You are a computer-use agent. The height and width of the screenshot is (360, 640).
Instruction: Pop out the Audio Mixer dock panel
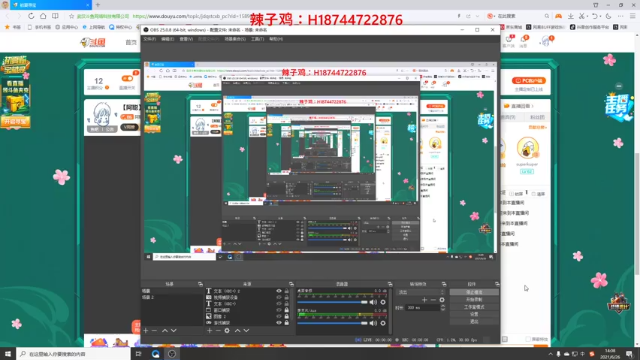point(390,284)
